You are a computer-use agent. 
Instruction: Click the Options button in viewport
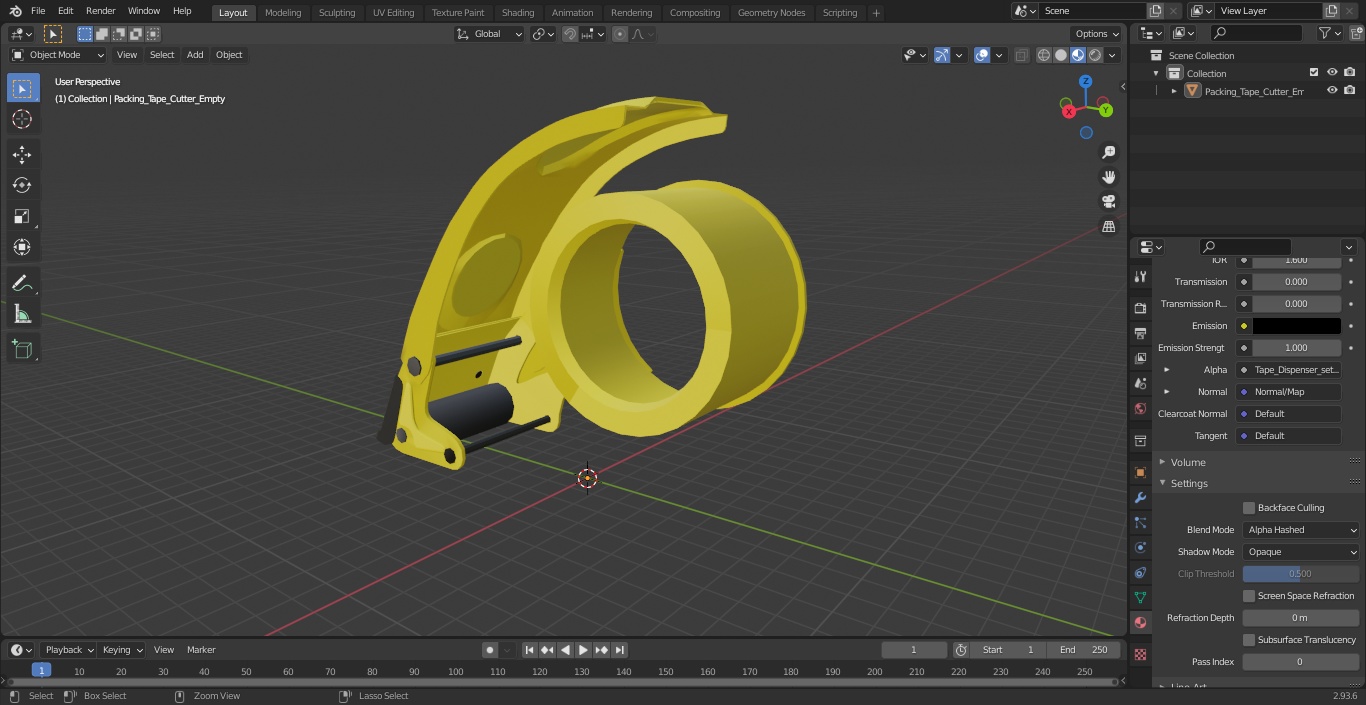pyautogui.click(x=1097, y=34)
